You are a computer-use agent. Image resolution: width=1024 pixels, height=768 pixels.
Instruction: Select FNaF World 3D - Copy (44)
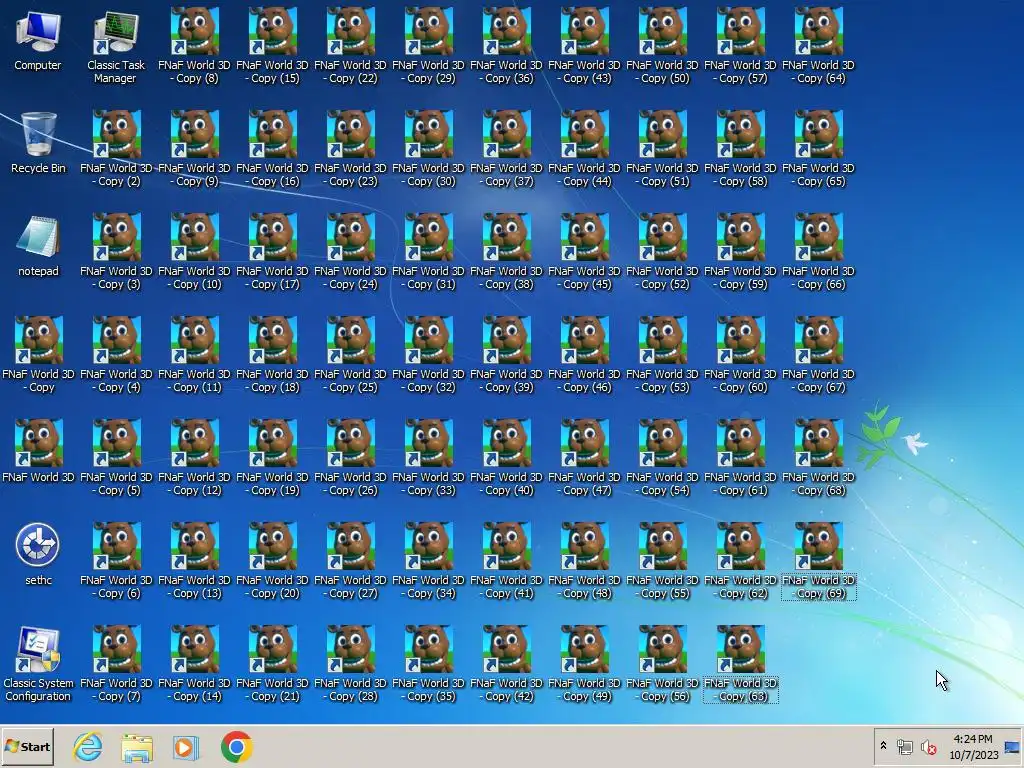click(x=584, y=148)
